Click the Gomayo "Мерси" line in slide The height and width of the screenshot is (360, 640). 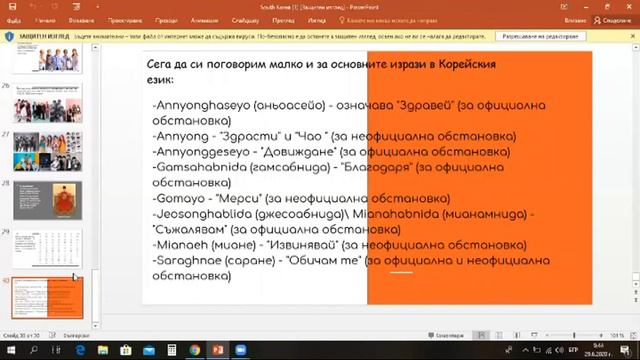[x=301, y=198]
